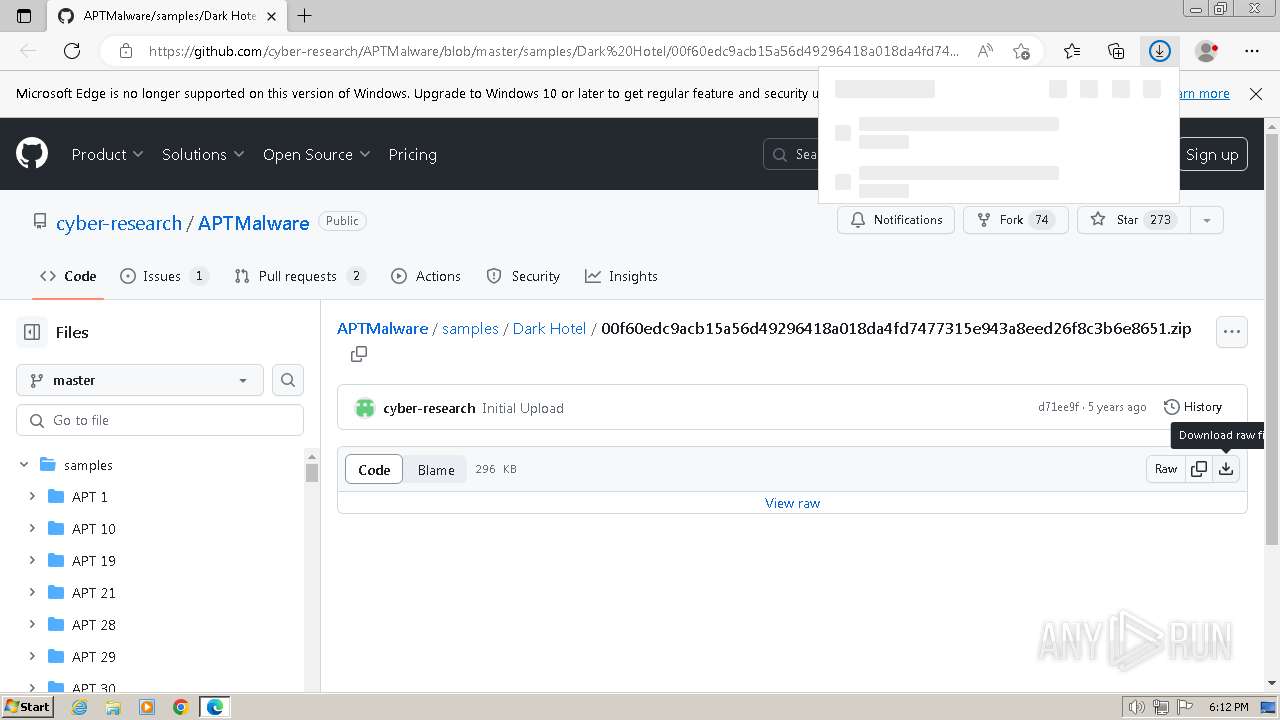
Task: Select the Code view toggle
Action: point(374,469)
